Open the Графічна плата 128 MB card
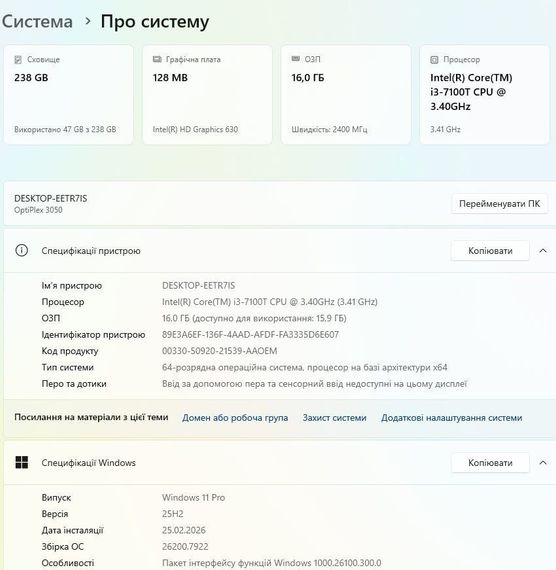Image resolution: width=556 pixels, height=570 pixels. tap(207, 95)
